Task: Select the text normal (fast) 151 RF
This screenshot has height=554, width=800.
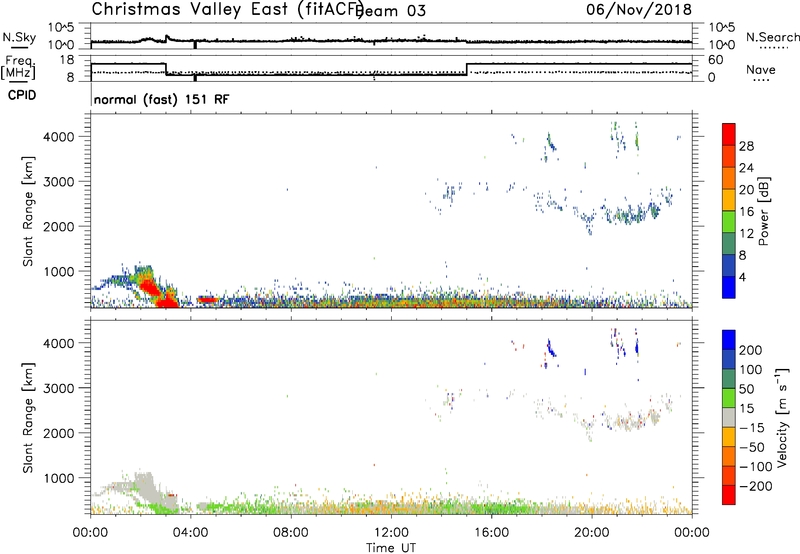Action: tap(162, 99)
